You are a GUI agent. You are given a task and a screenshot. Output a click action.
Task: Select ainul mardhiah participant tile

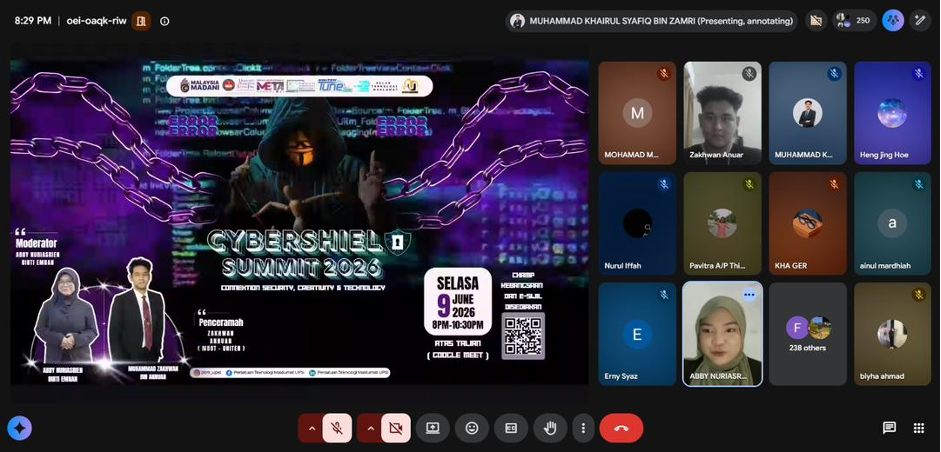point(892,223)
